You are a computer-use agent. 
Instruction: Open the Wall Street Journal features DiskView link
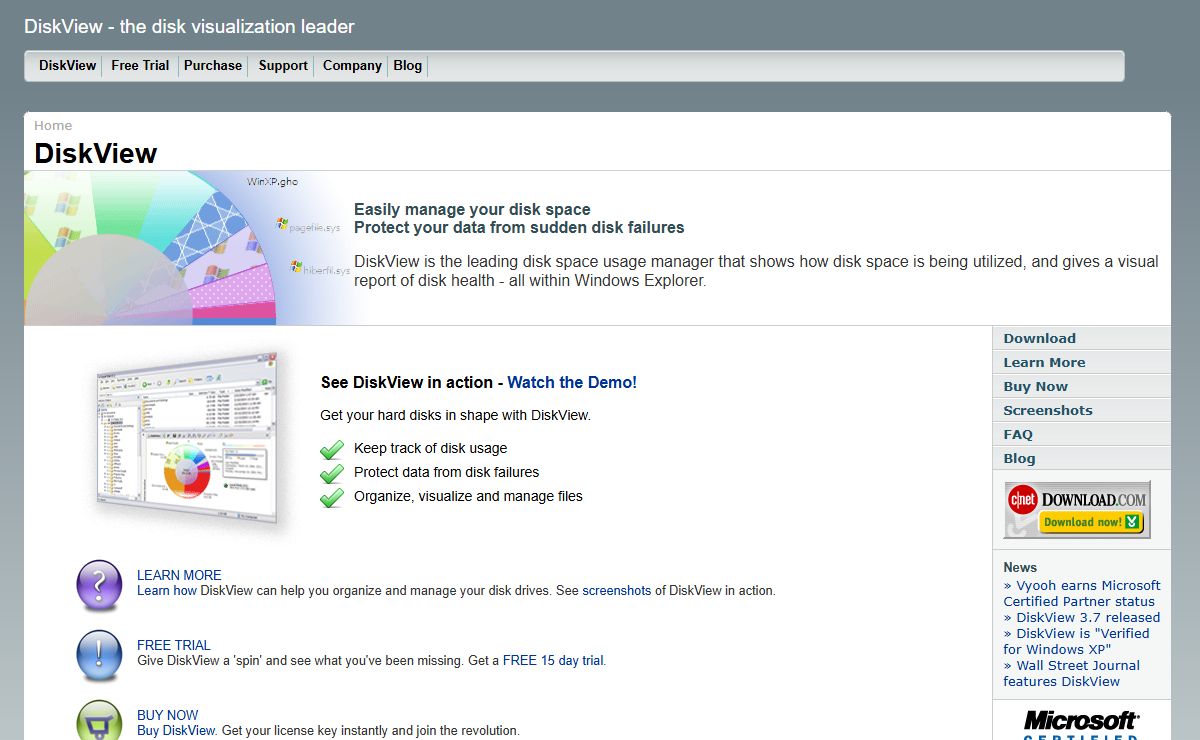(1072, 673)
